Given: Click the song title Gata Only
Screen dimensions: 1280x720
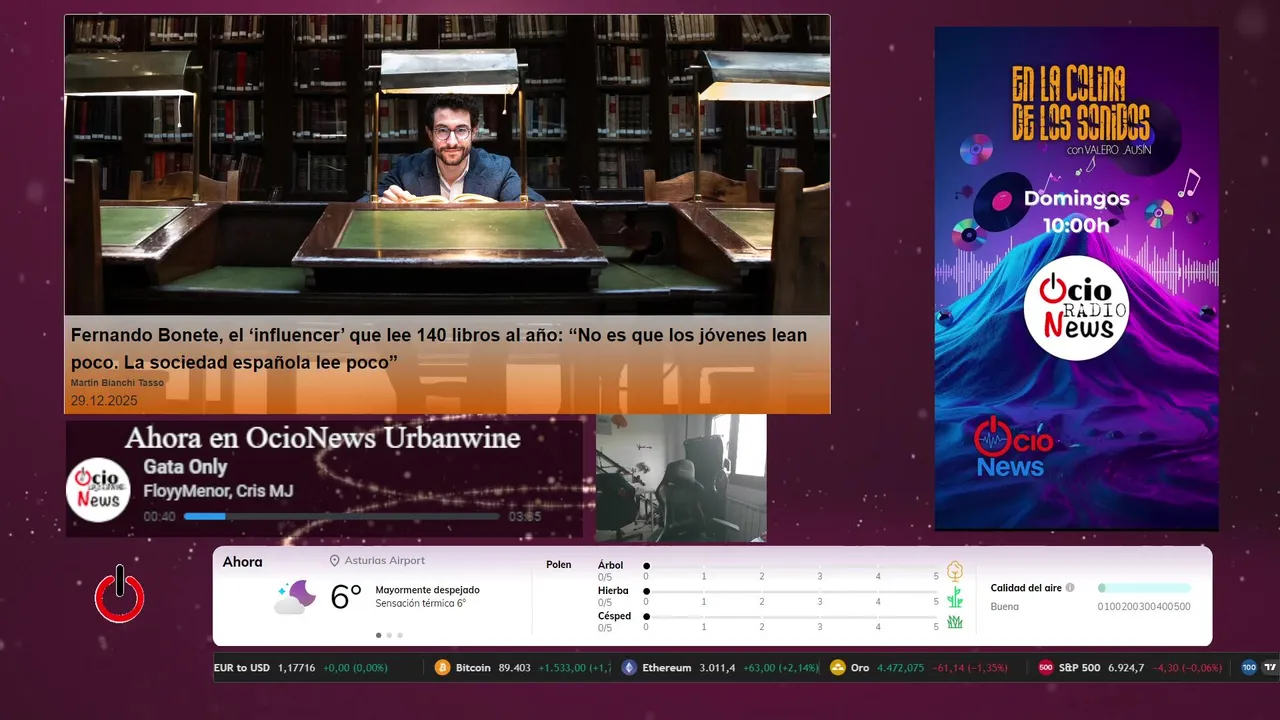Looking at the screenshot, I should [185, 467].
